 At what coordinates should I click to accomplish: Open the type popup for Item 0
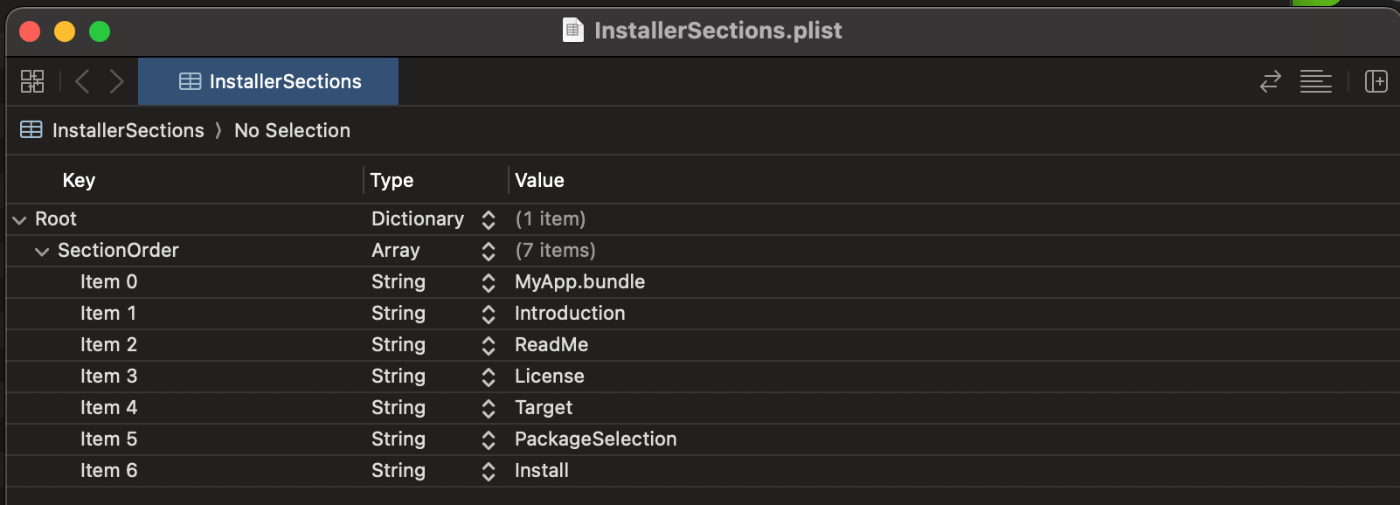pos(488,282)
